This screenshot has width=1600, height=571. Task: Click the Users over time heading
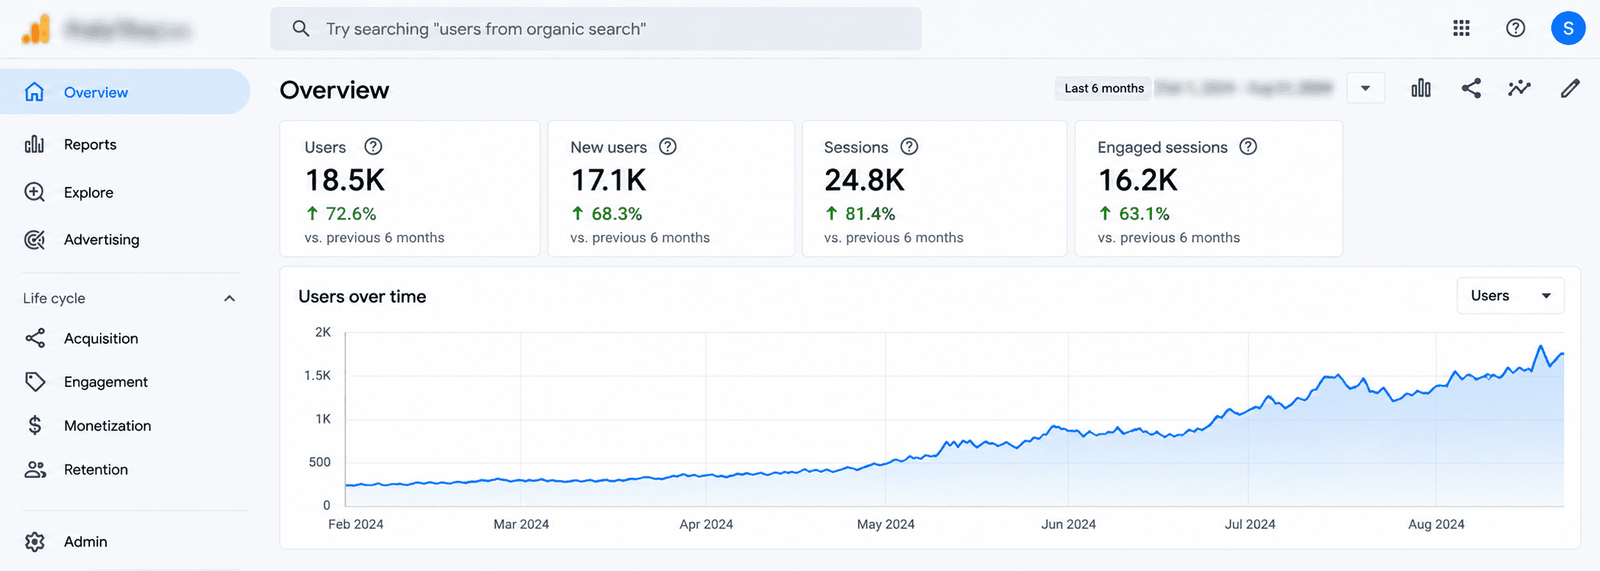point(362,296)
